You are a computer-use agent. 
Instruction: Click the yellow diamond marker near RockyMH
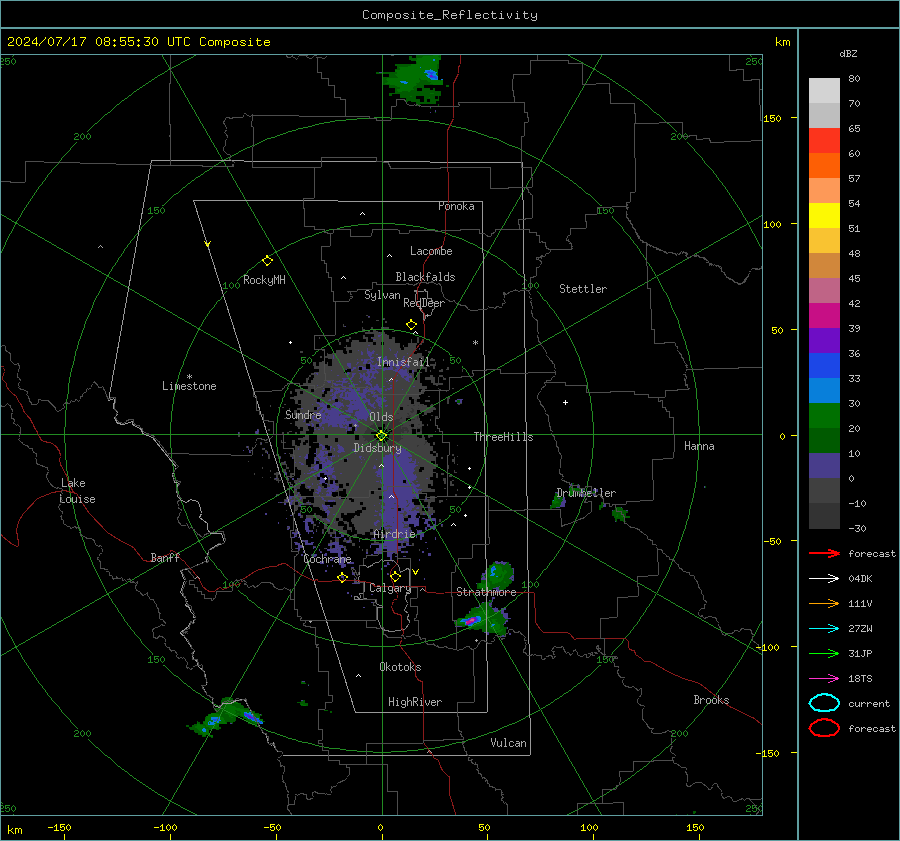coord(267,261)
